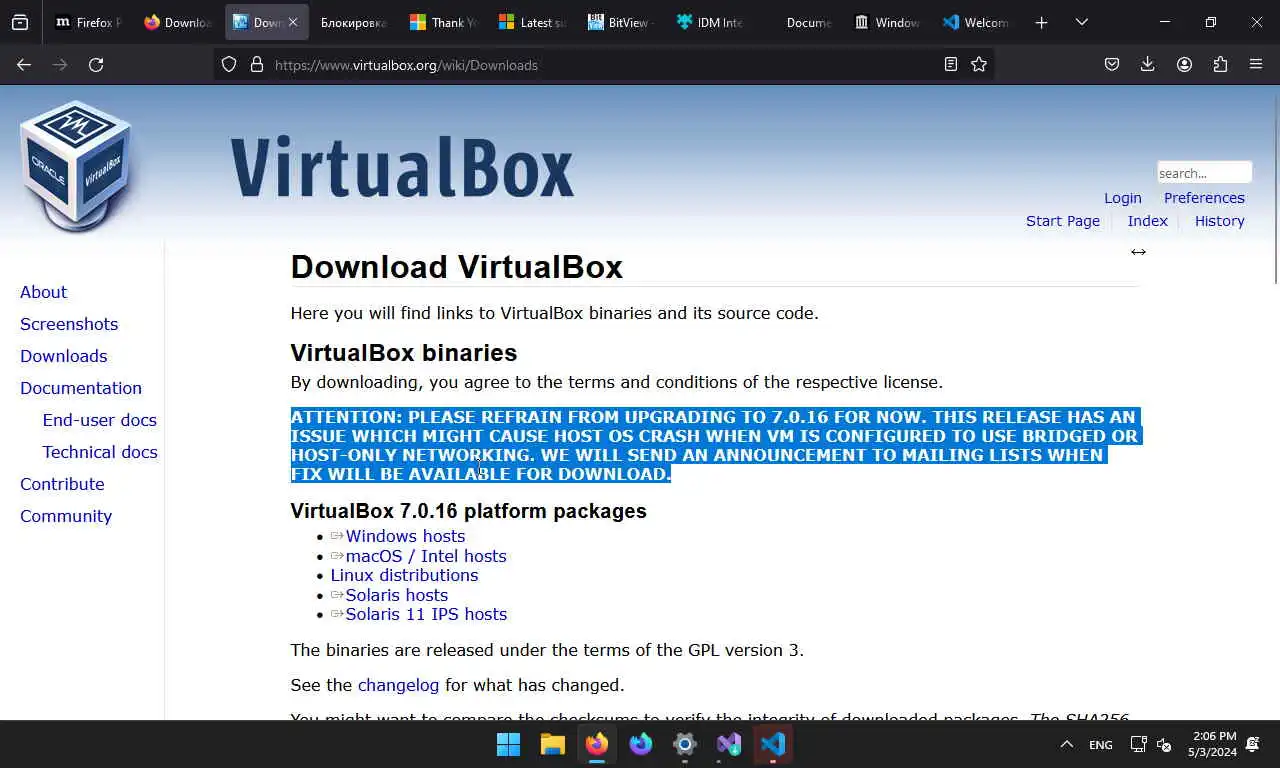Expand the list all tabs chevron
This screenshot has height=768, width=1280.
pos(1082,22)
